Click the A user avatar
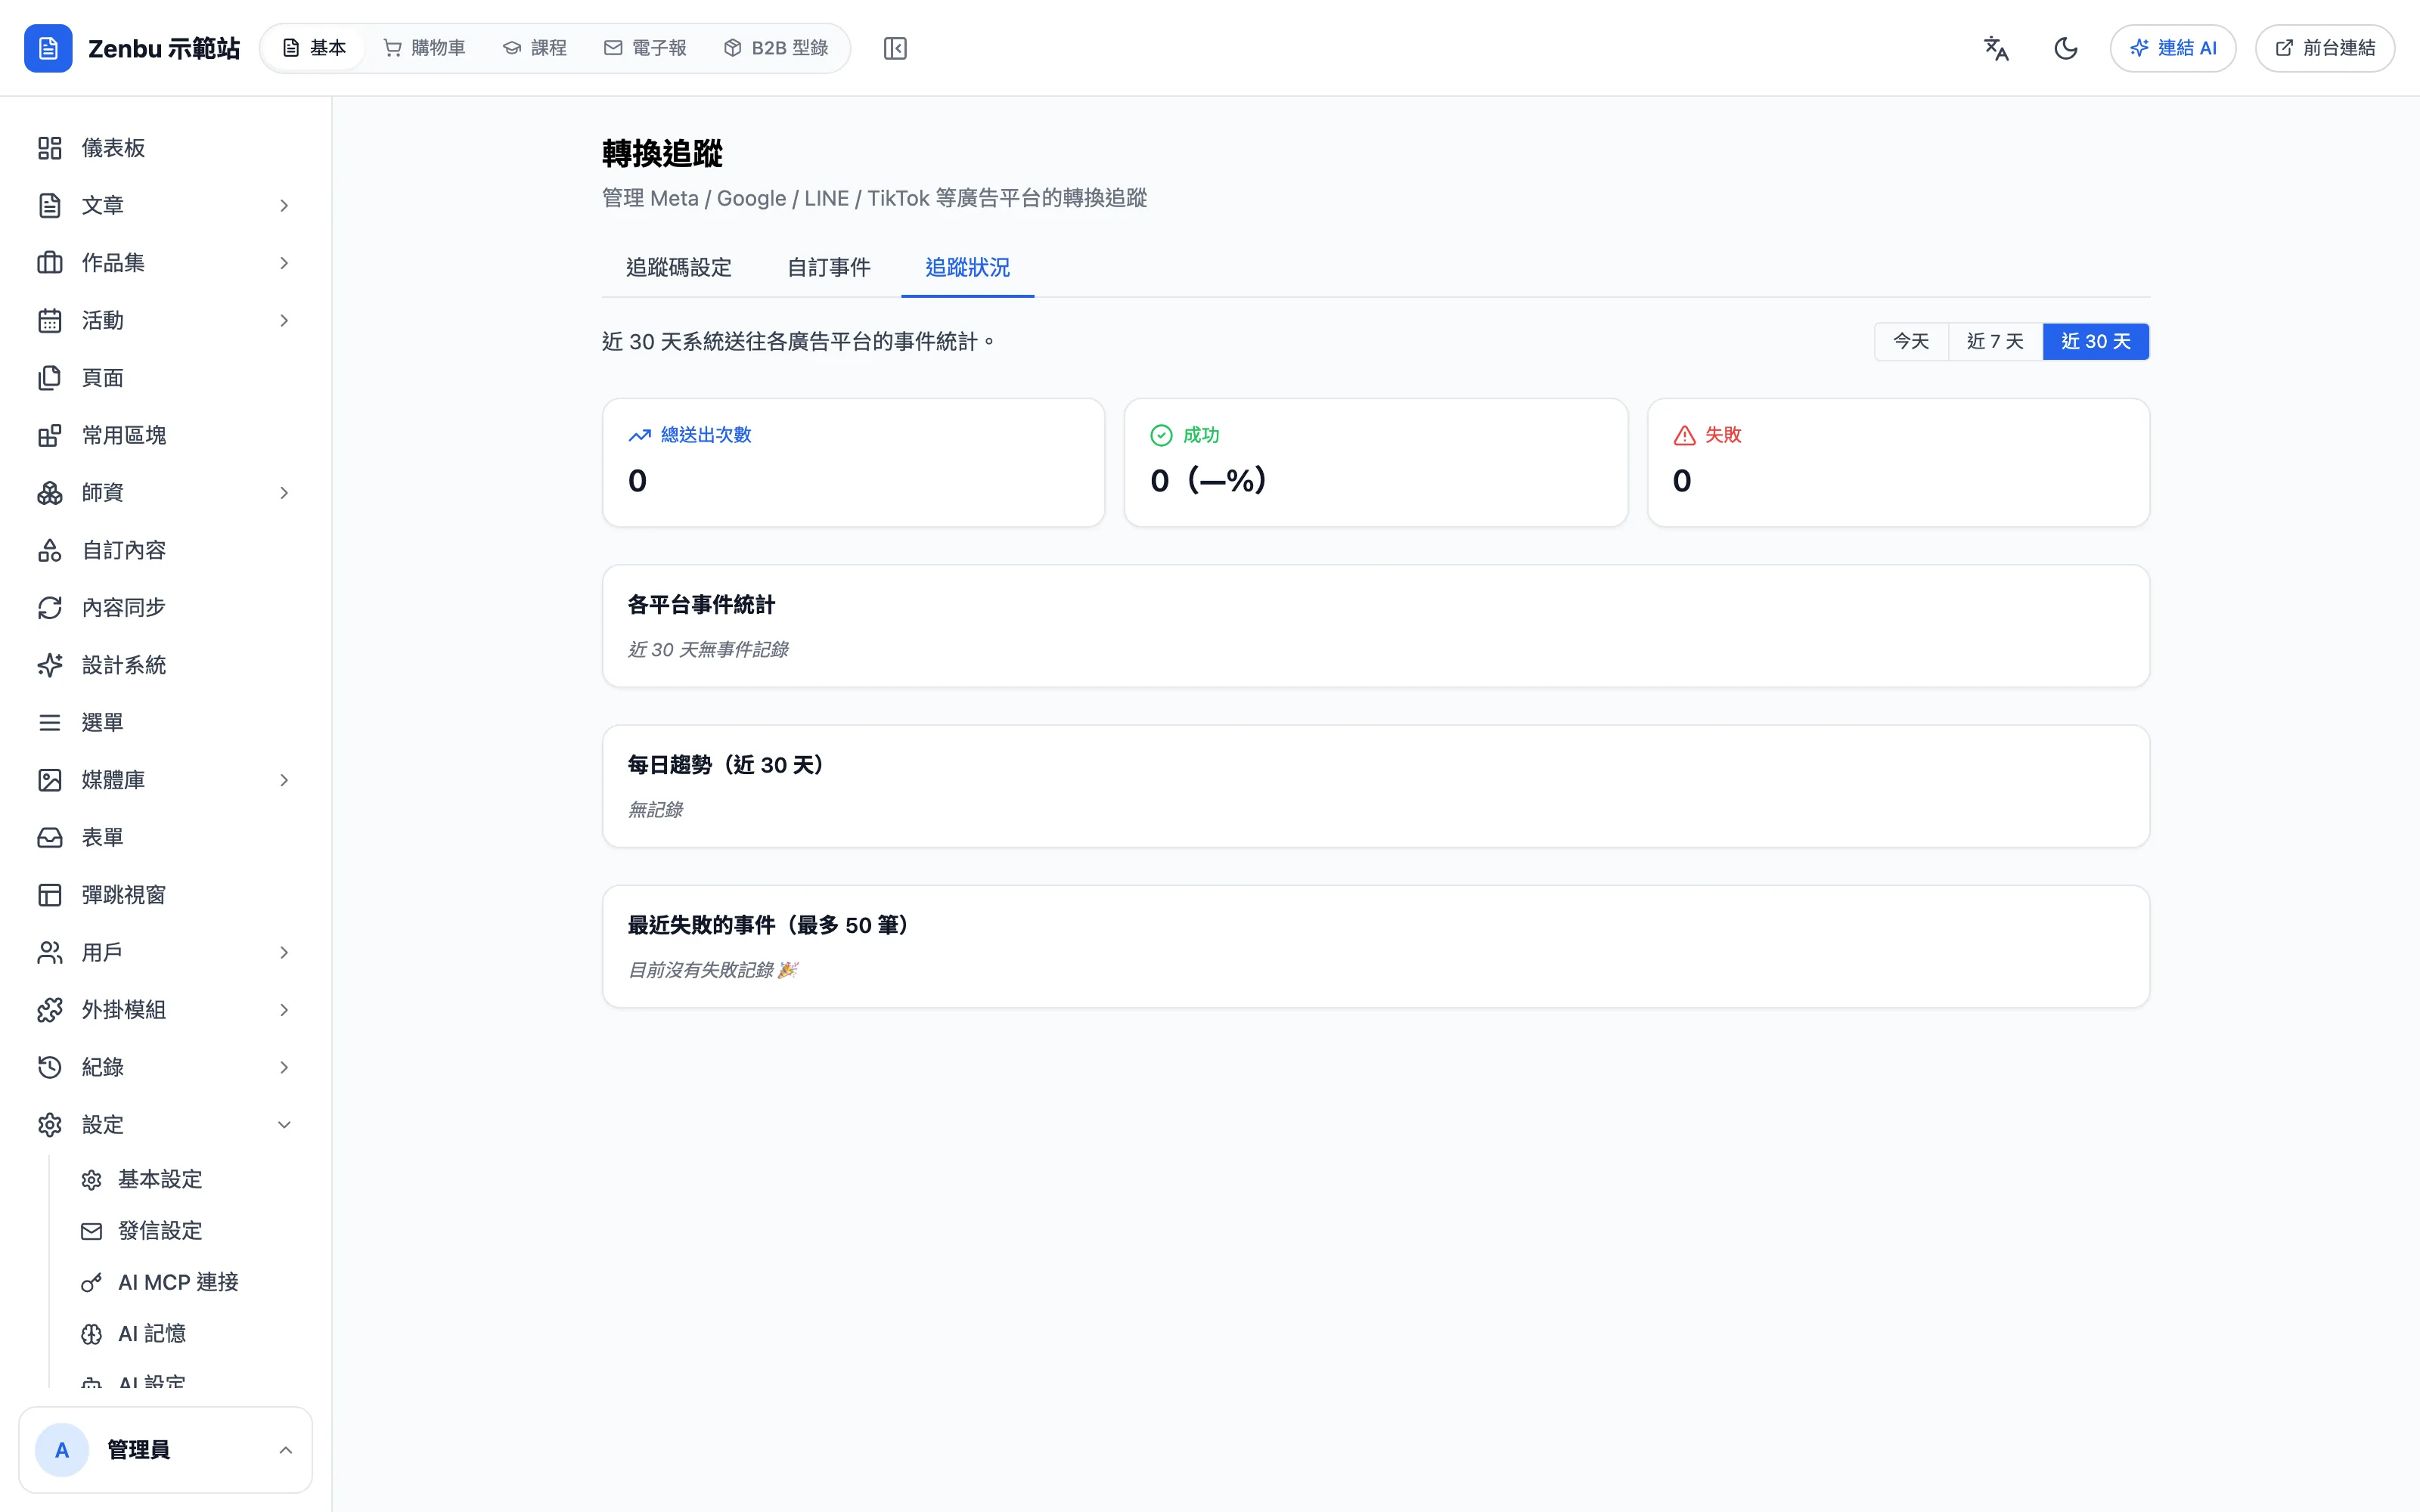2420x1512 pixels. point(62,1450)
